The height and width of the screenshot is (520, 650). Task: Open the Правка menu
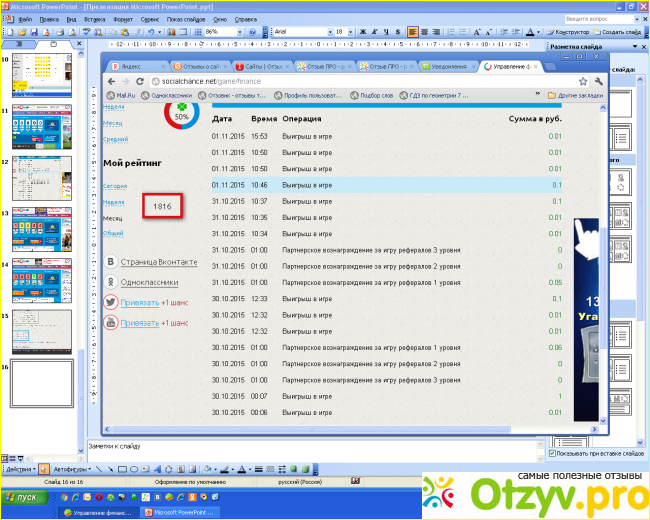click(x=49, y=19)
